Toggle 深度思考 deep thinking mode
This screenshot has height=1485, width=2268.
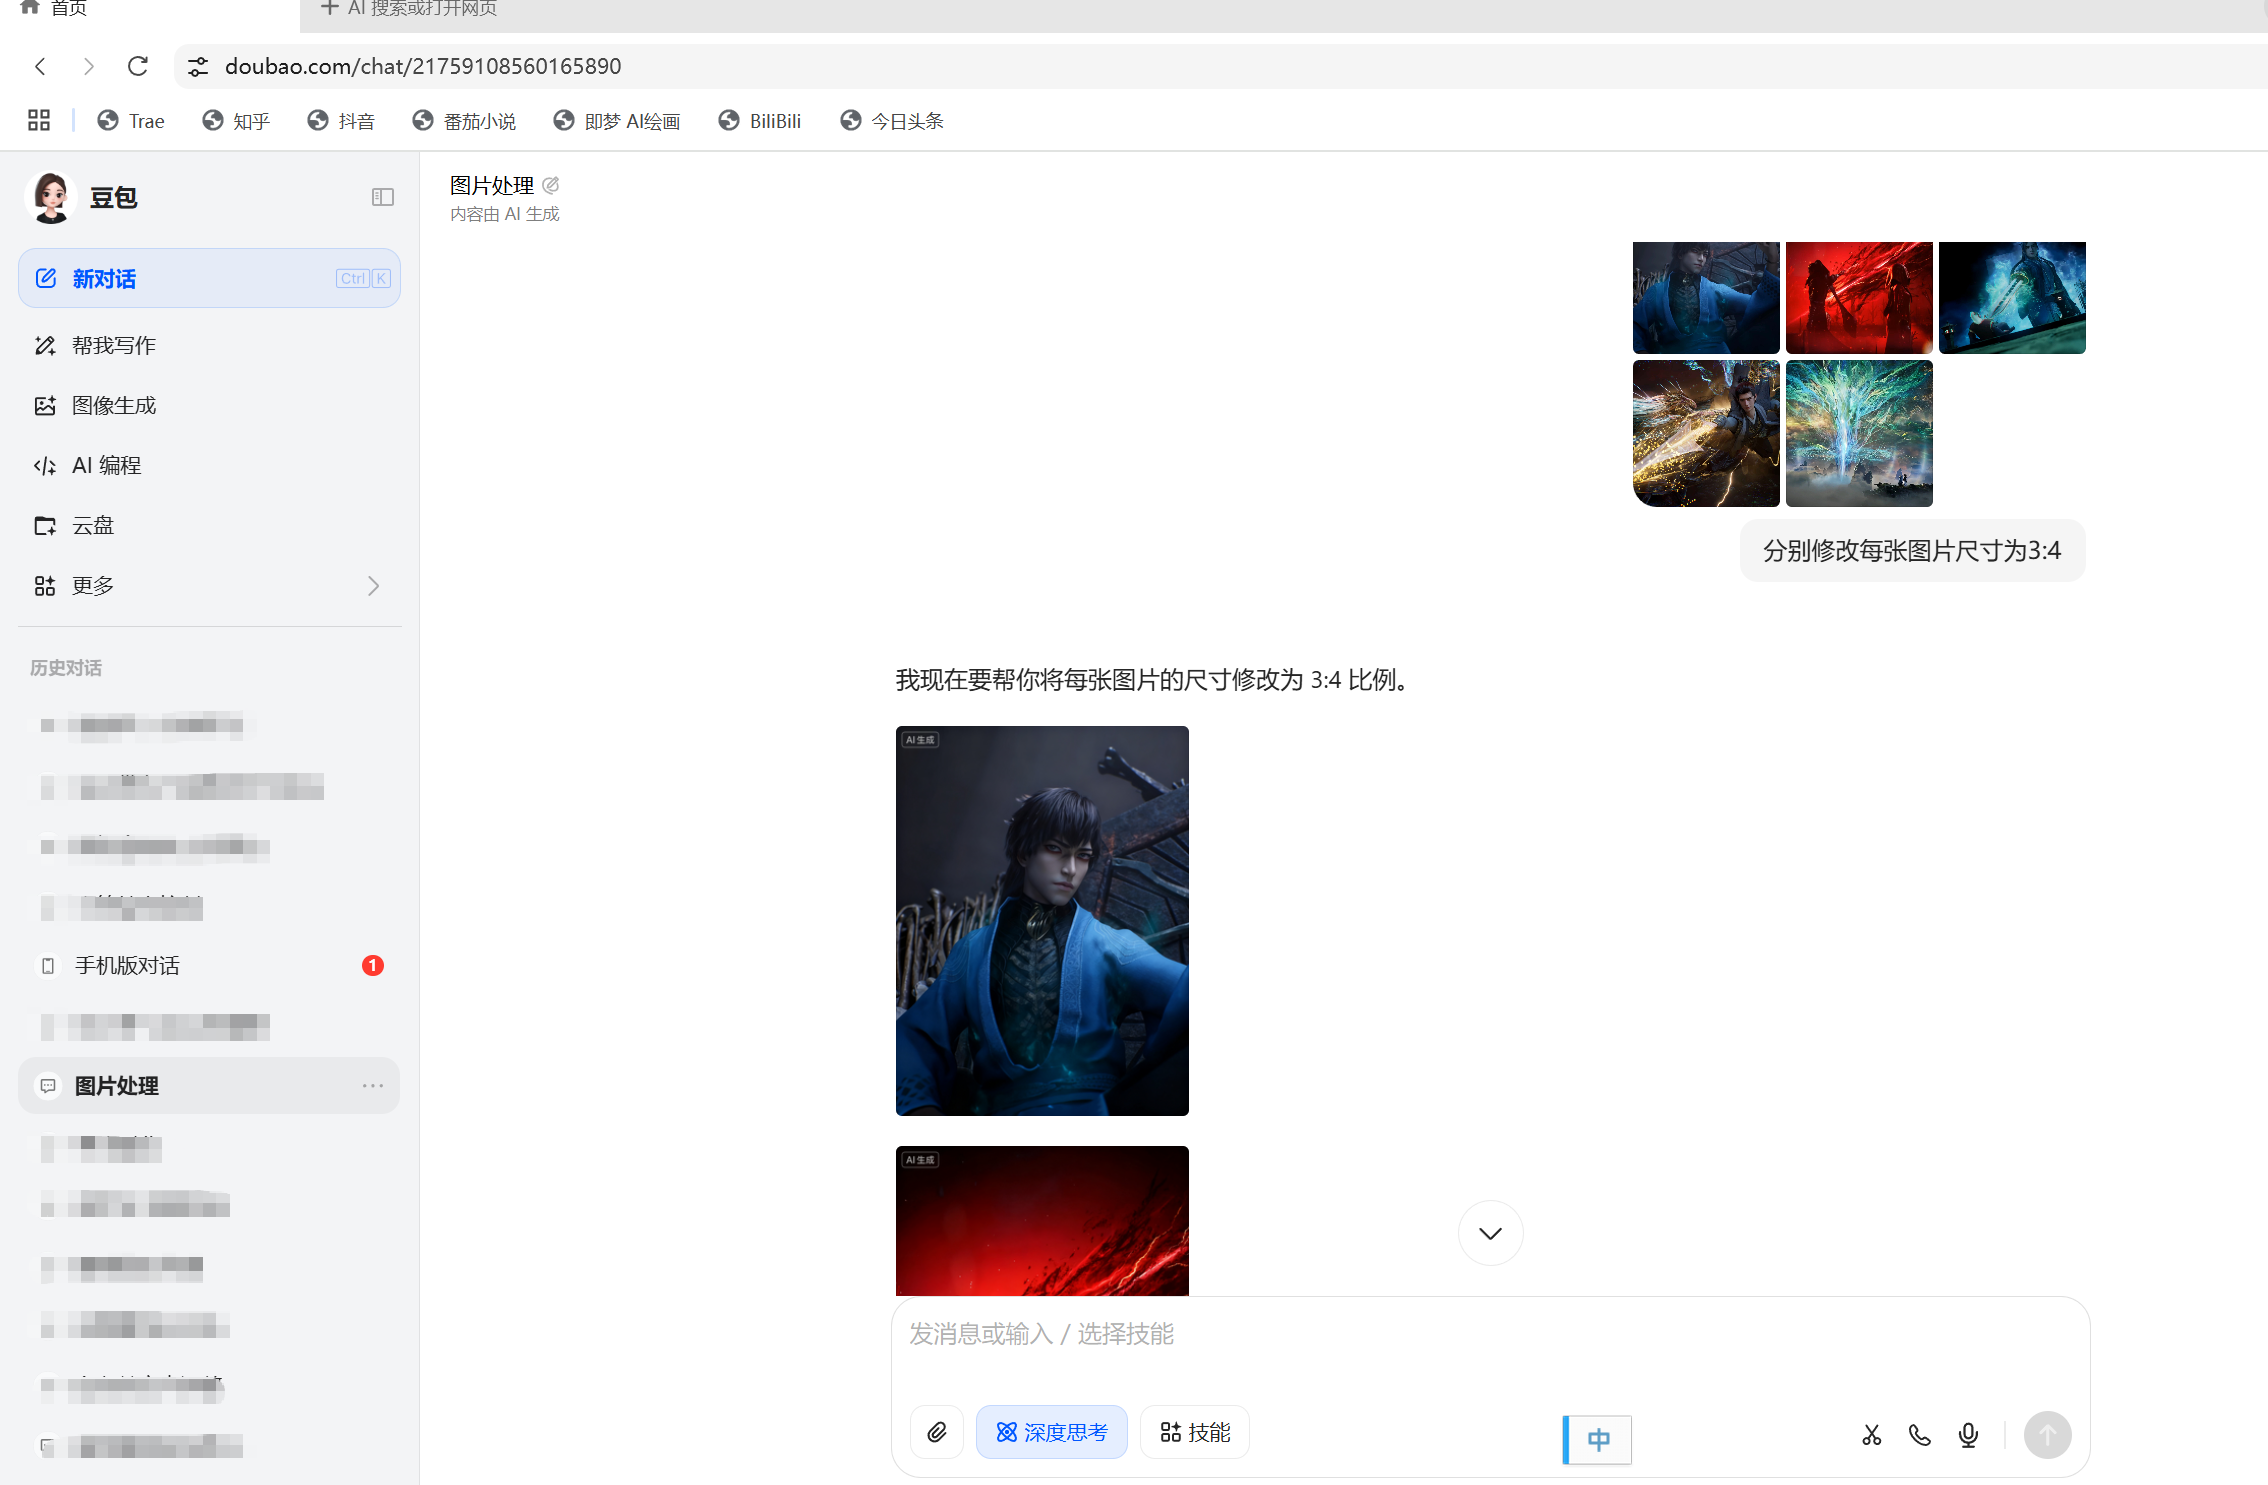pyautogui.click(x=1051, y=1432)
